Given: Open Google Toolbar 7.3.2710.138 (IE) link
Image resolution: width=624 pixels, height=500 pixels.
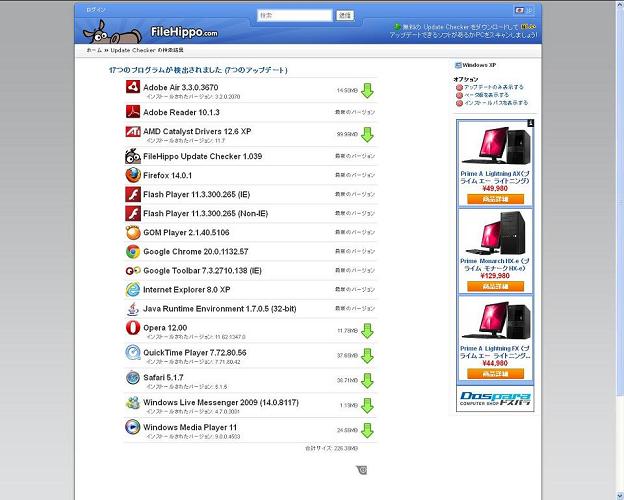Looking at the screenshot, I should 203,271.
